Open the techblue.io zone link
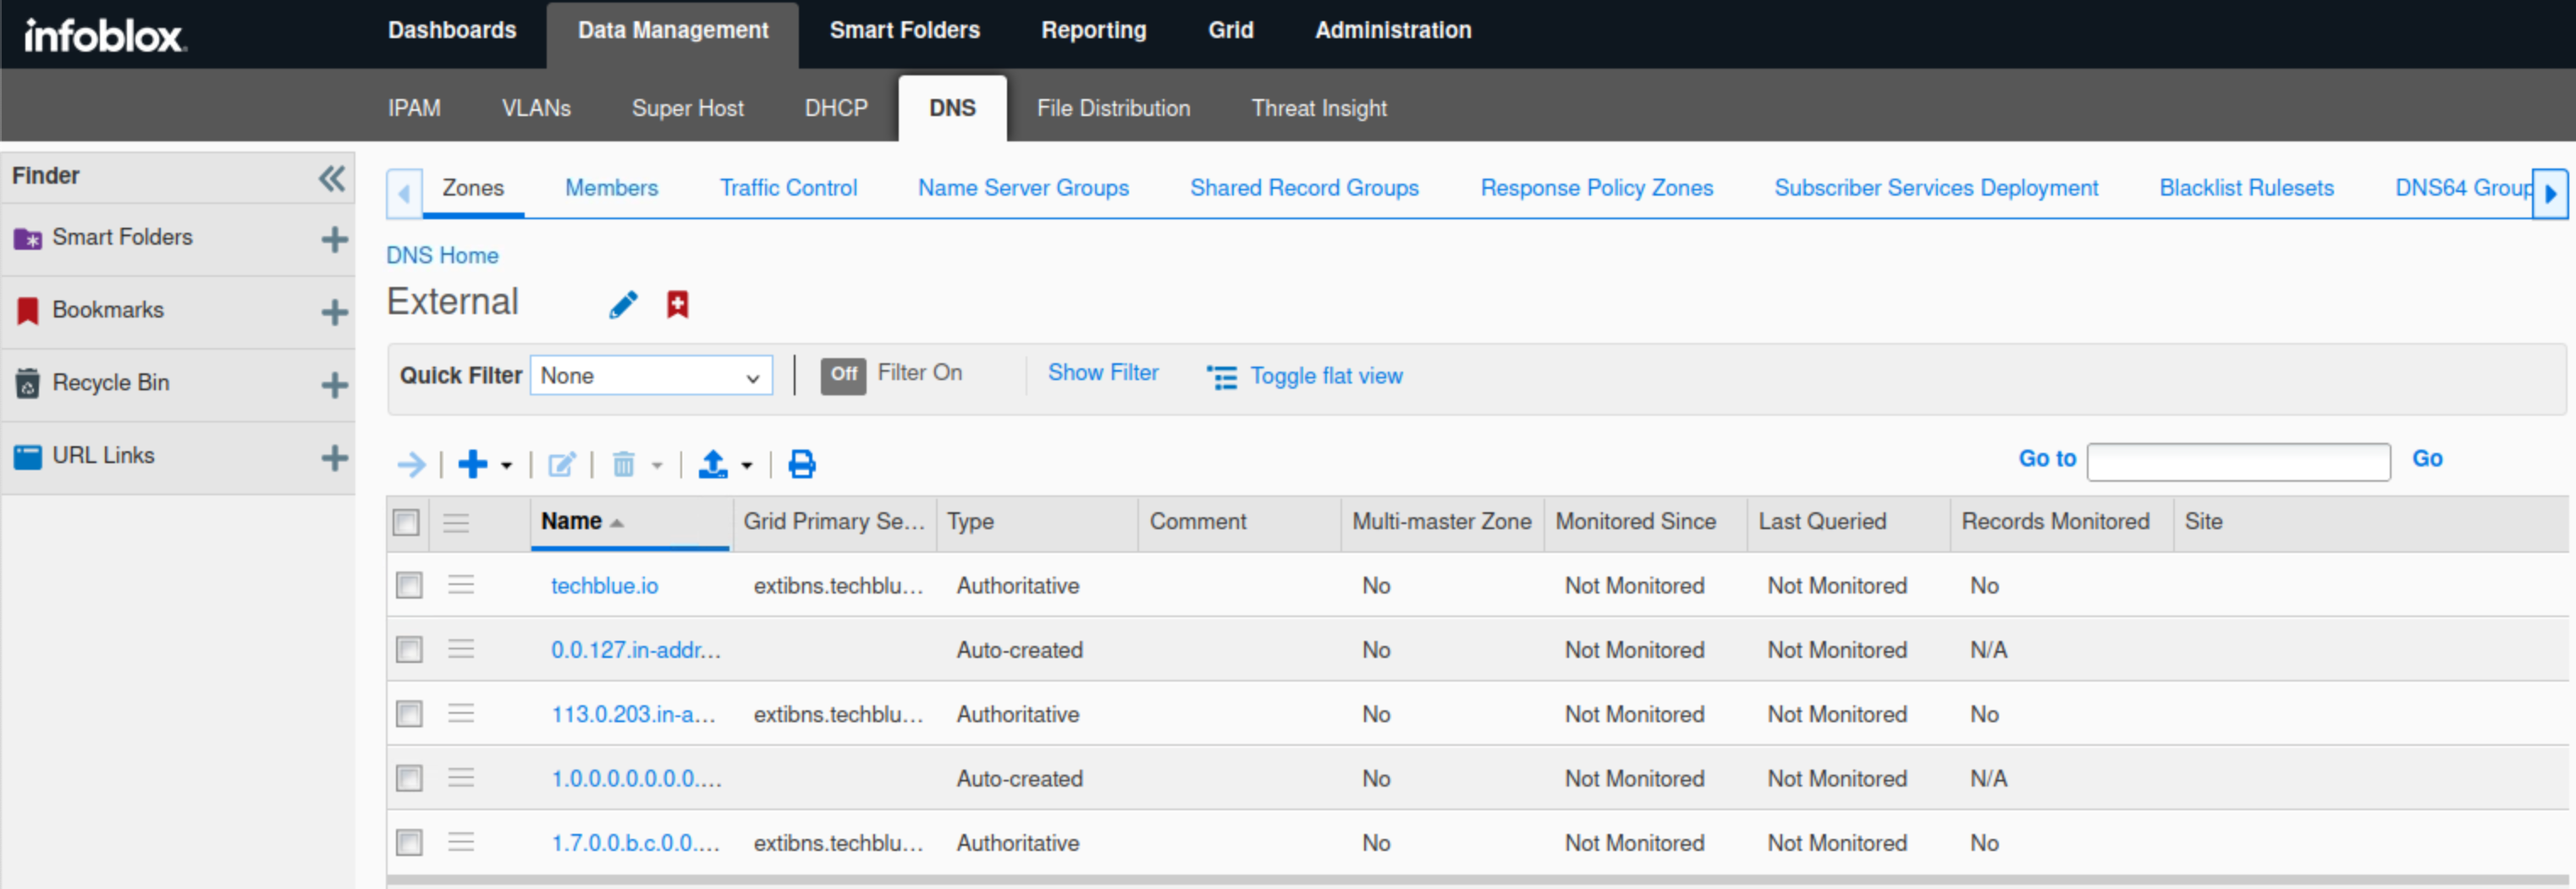Image resolution: width=2576 pixels, height=889 pixels. click(604, 586)
